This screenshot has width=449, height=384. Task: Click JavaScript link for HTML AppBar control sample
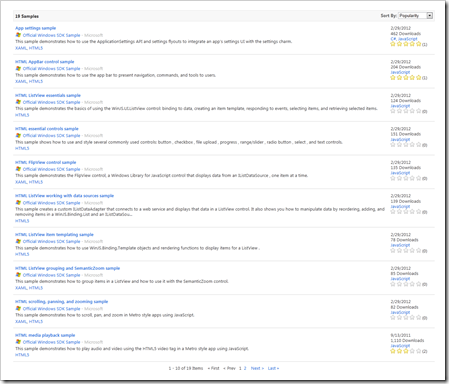(x=400, y=72)
